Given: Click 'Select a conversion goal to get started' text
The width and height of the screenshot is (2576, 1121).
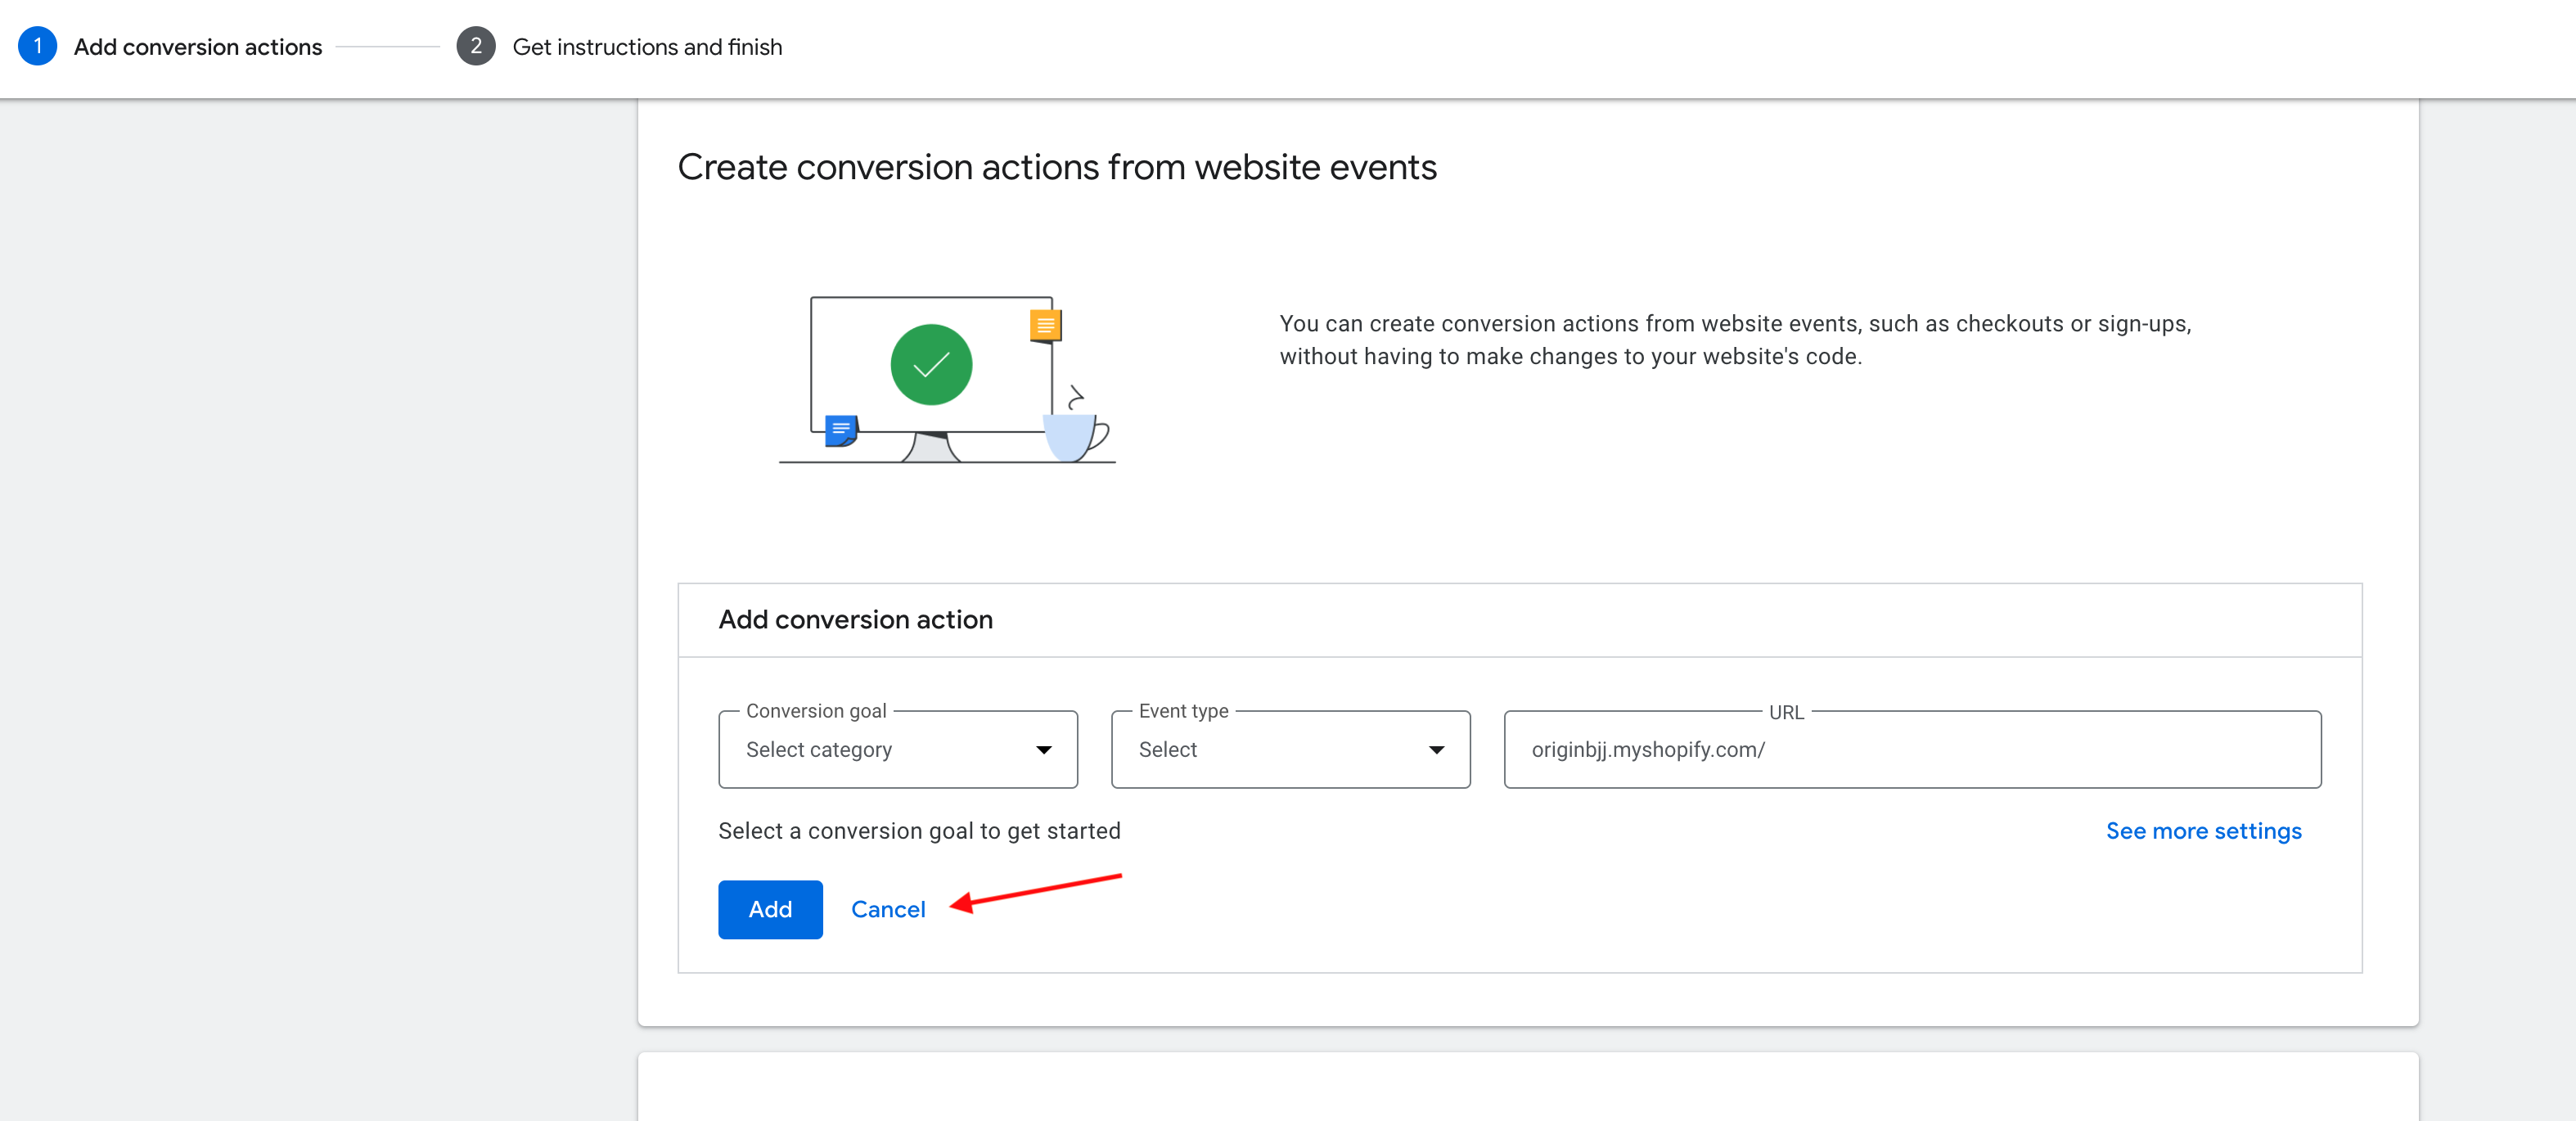Looking at the screenshot, I should pos(918,831).
